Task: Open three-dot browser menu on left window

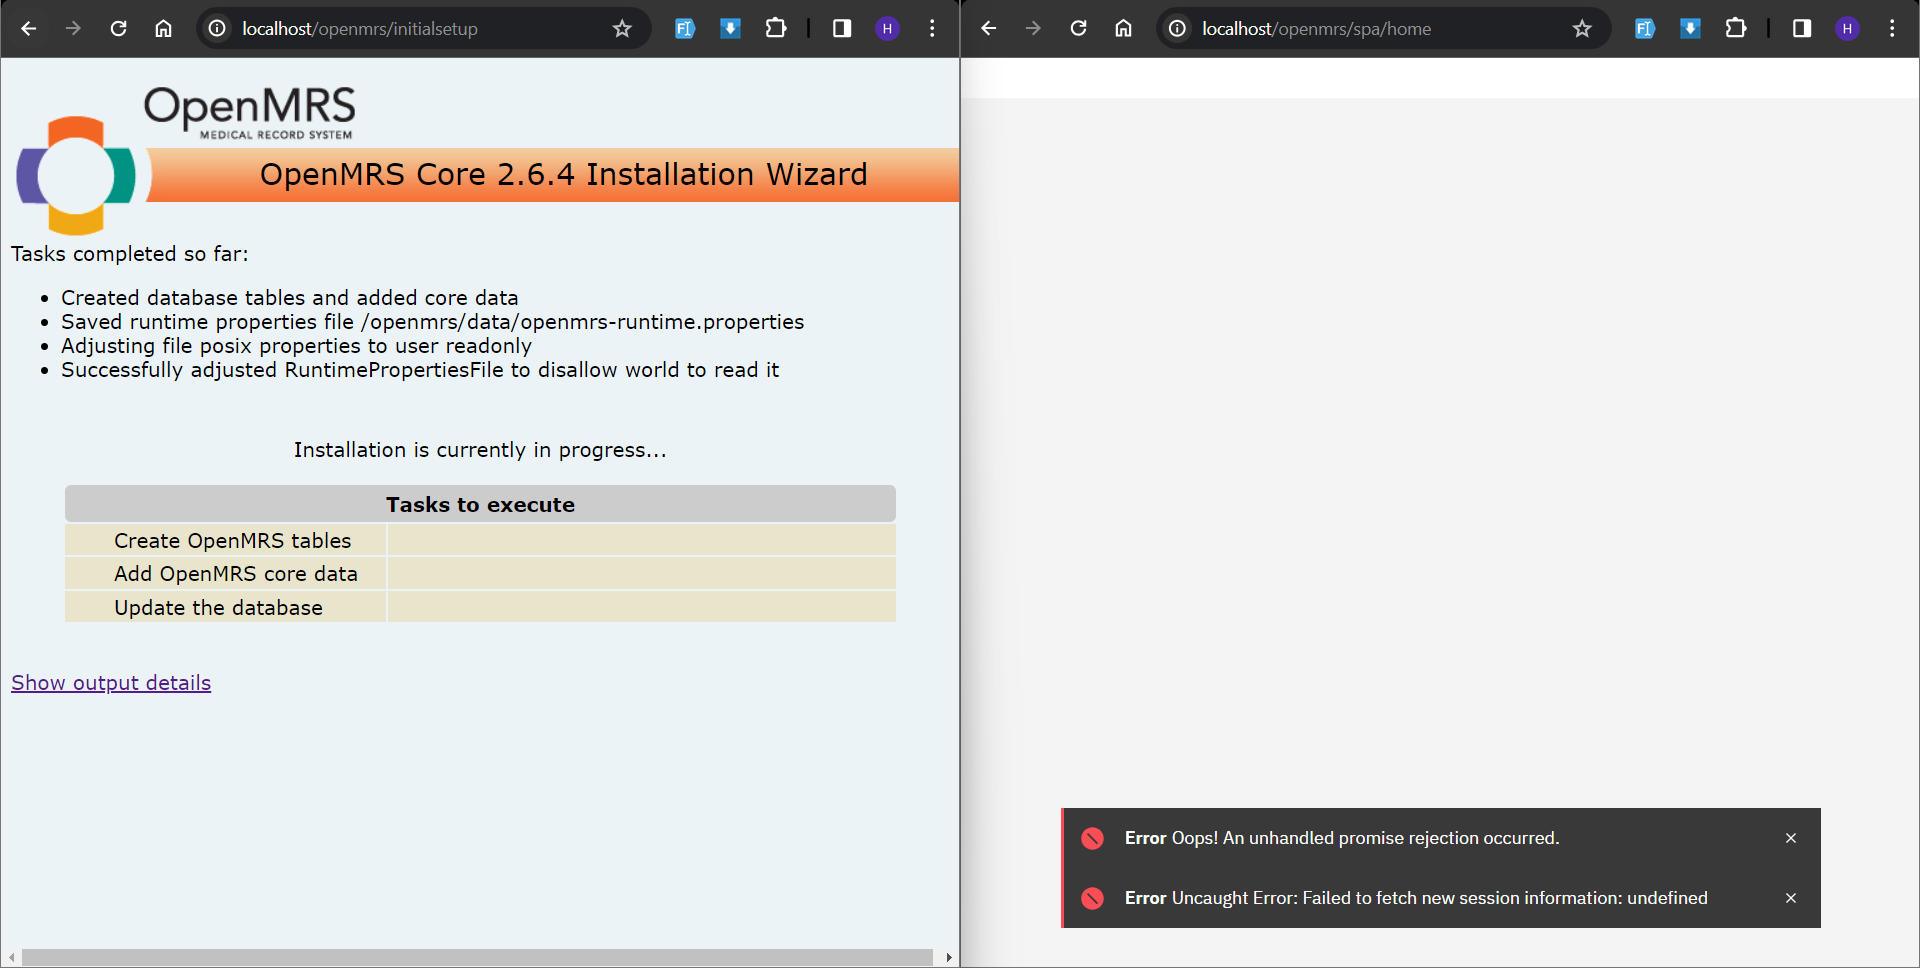Action: tap(932, 28)
